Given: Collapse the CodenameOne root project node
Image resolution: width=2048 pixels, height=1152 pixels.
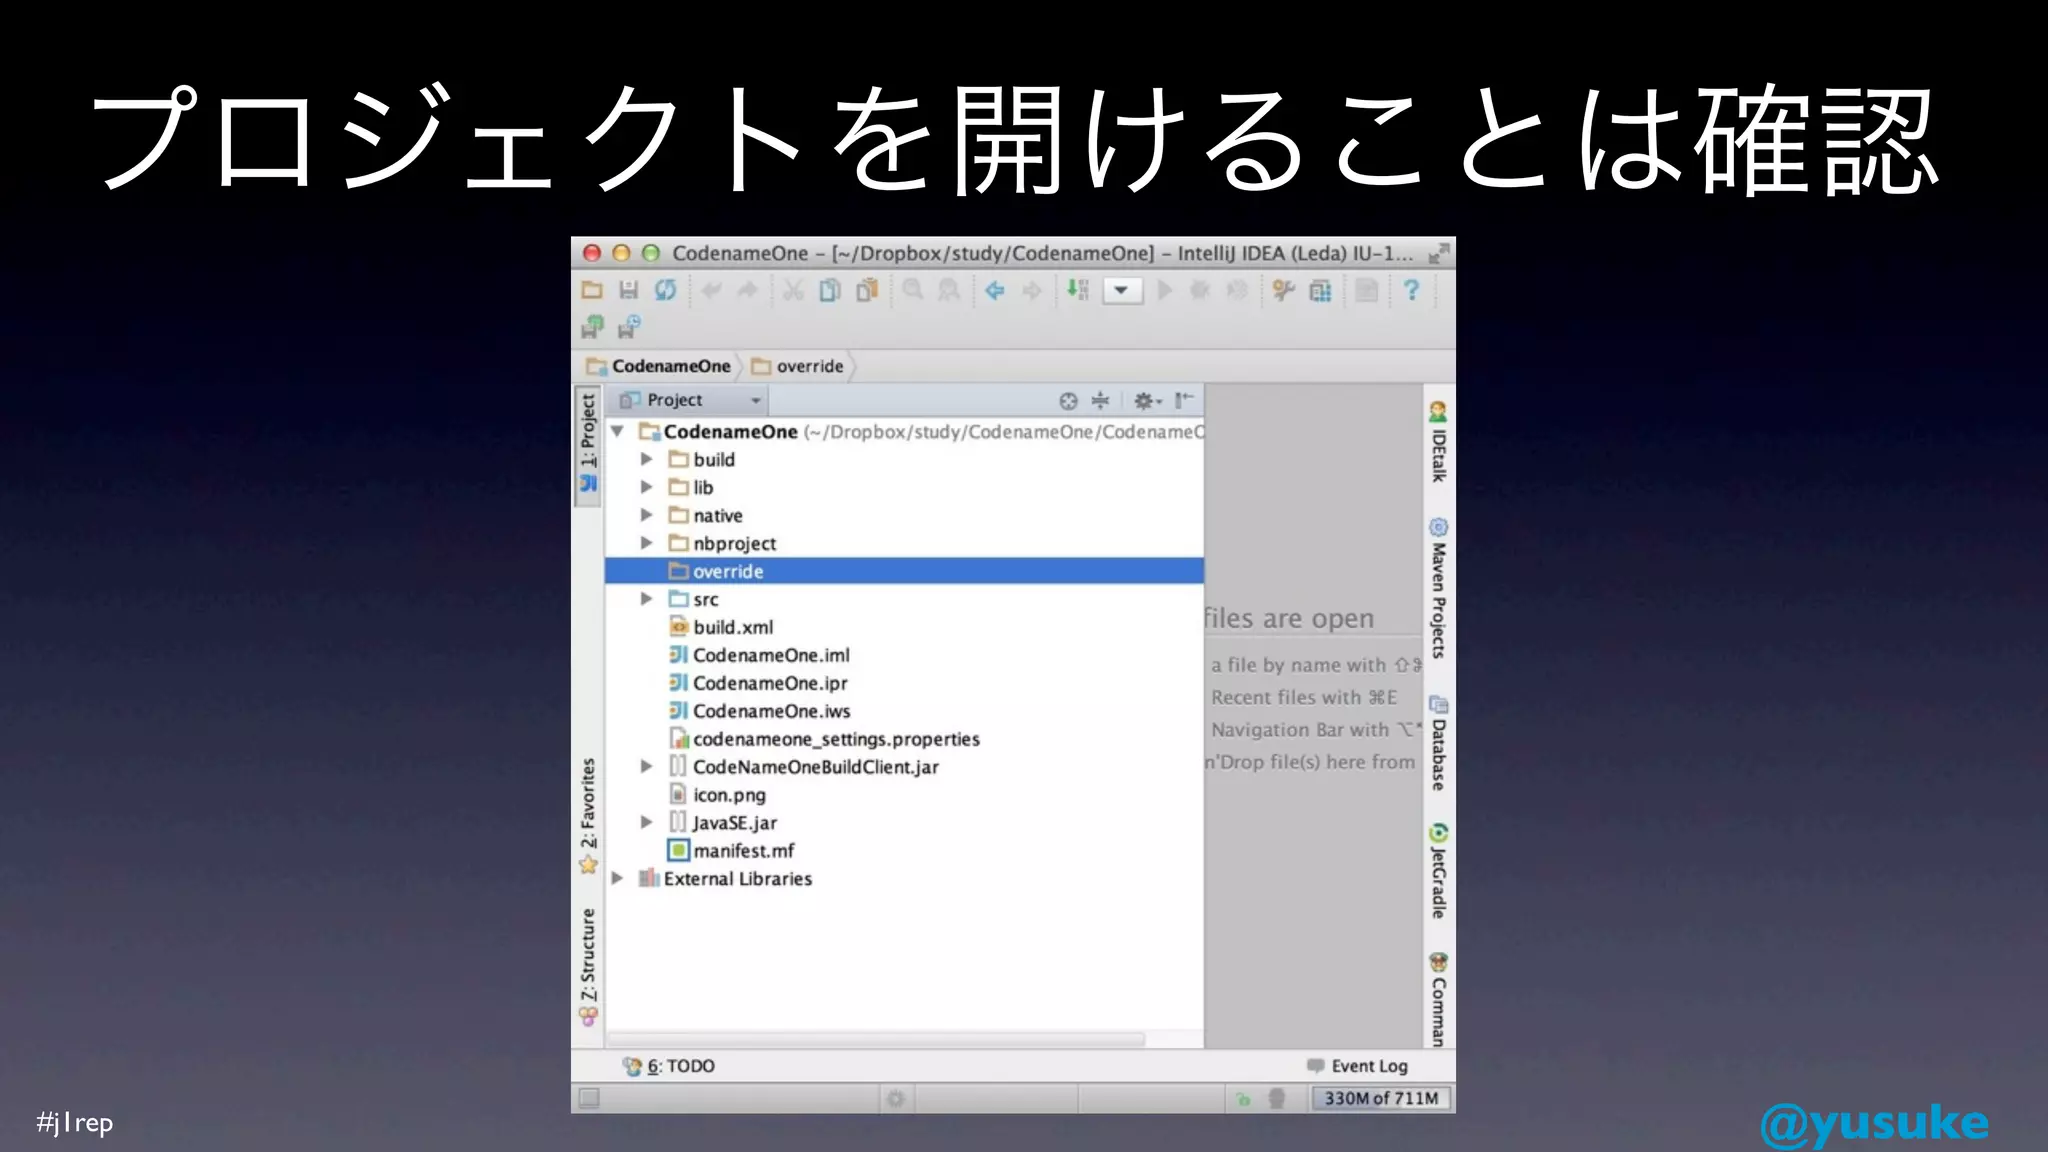Looking at the screenshot, I should pyautogui.click(x=618, y=431).
